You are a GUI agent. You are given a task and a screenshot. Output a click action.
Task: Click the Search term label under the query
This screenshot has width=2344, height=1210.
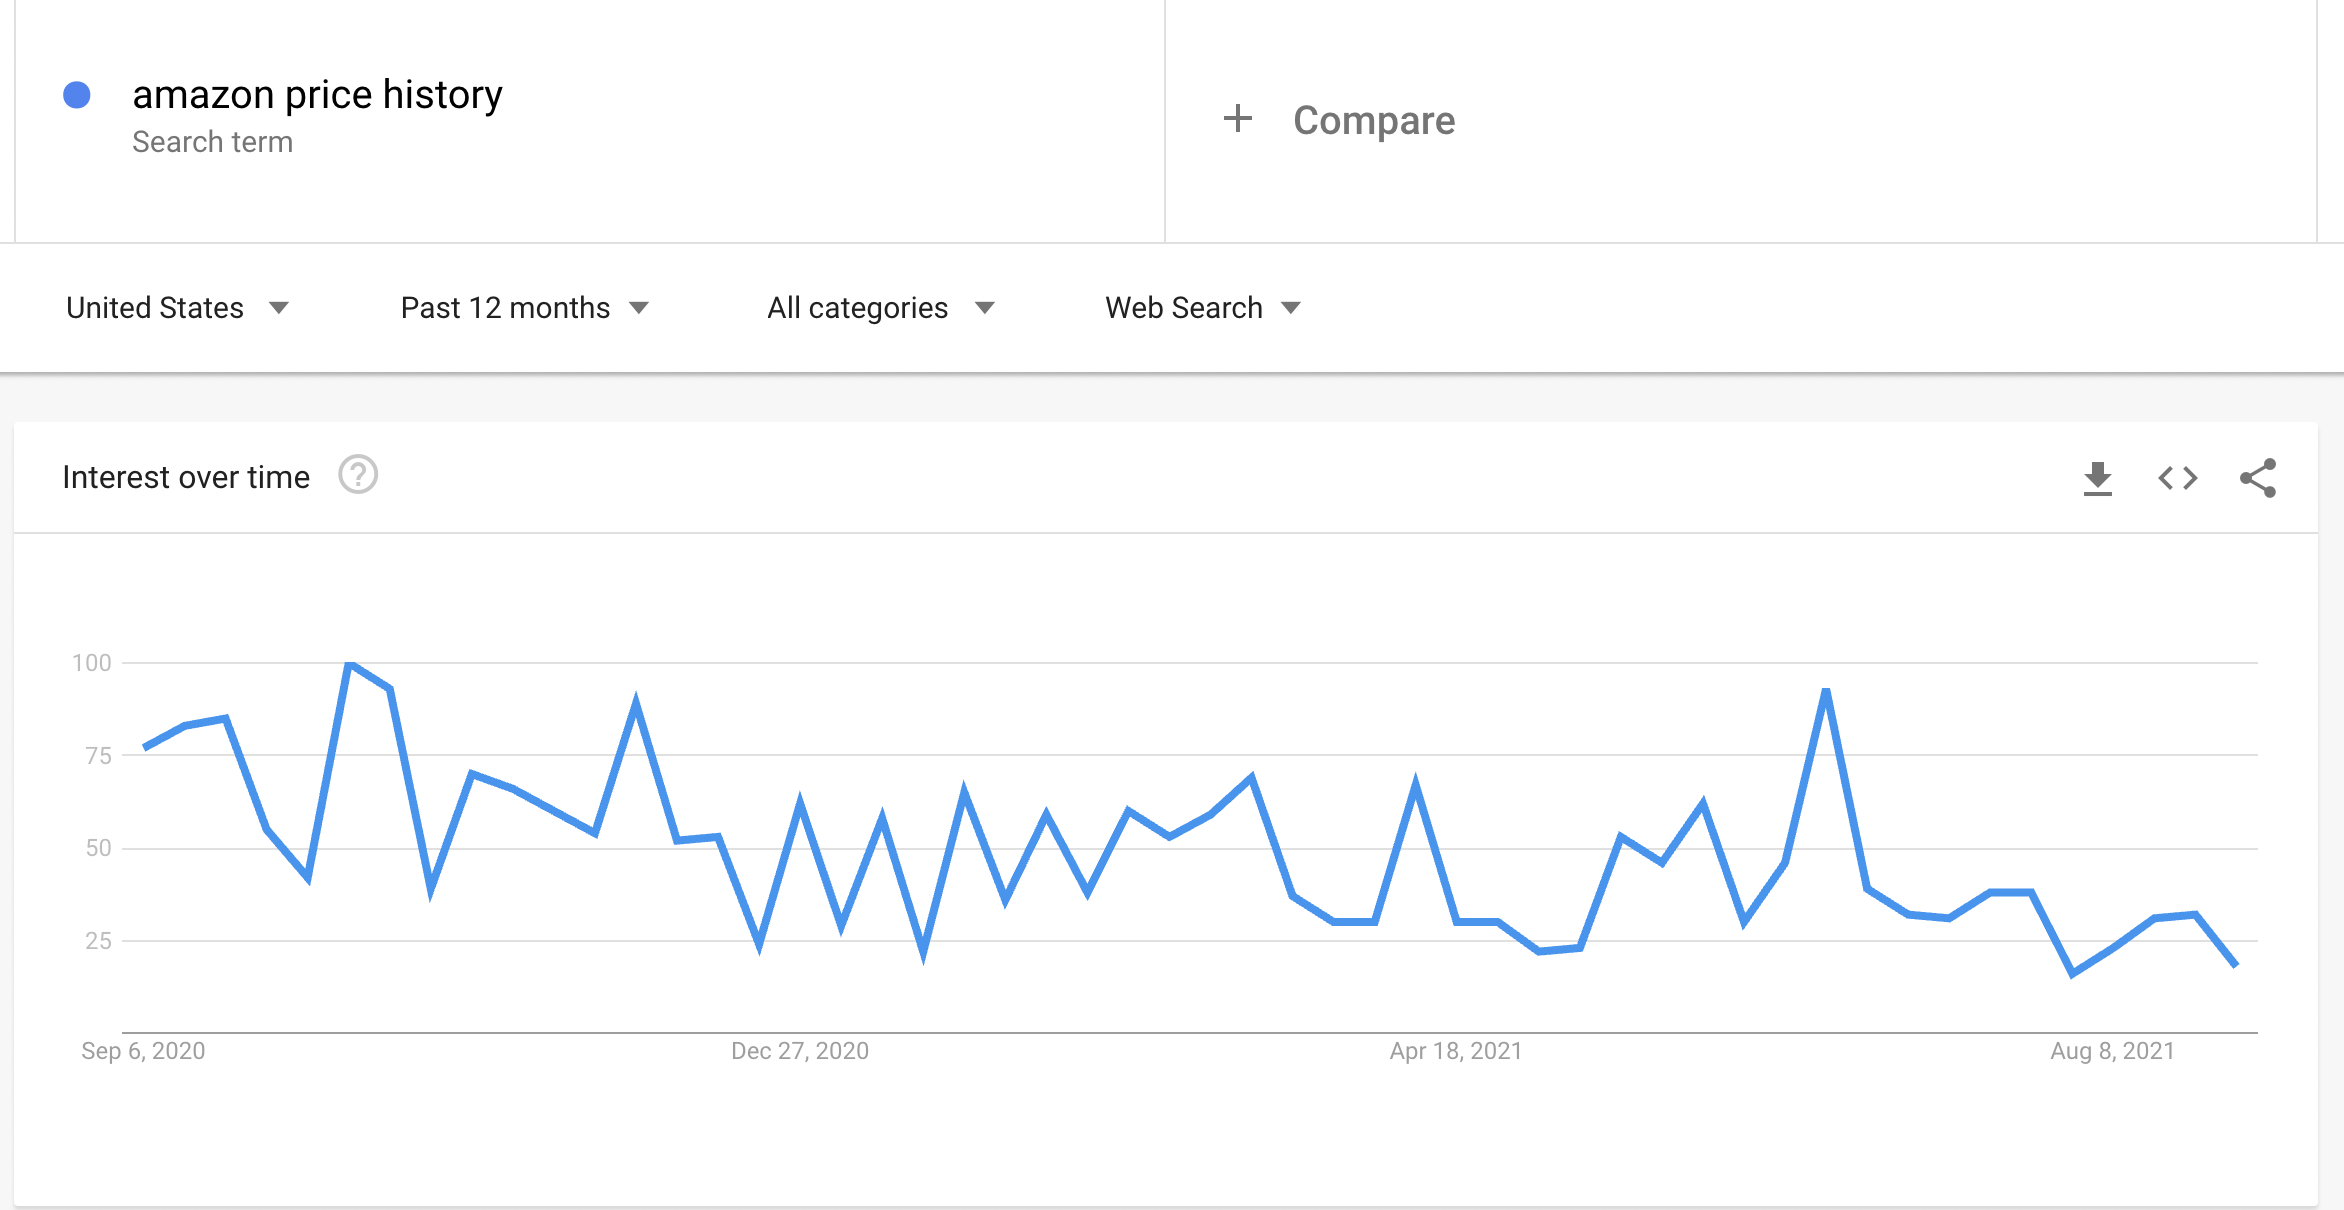pyautogui.click(x=212, y=141)
